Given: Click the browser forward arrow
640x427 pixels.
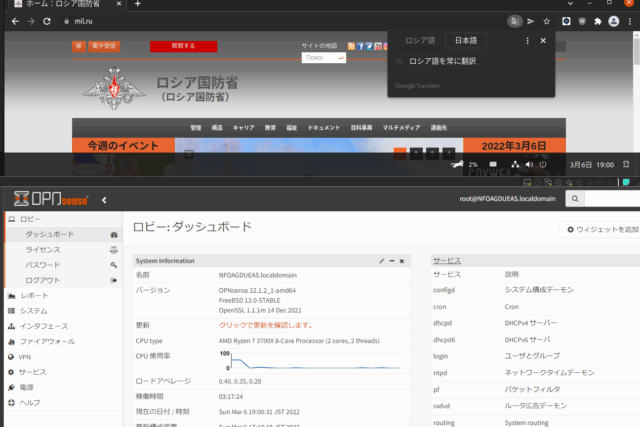Looking at the screenshot, I should tap(31, 21).
